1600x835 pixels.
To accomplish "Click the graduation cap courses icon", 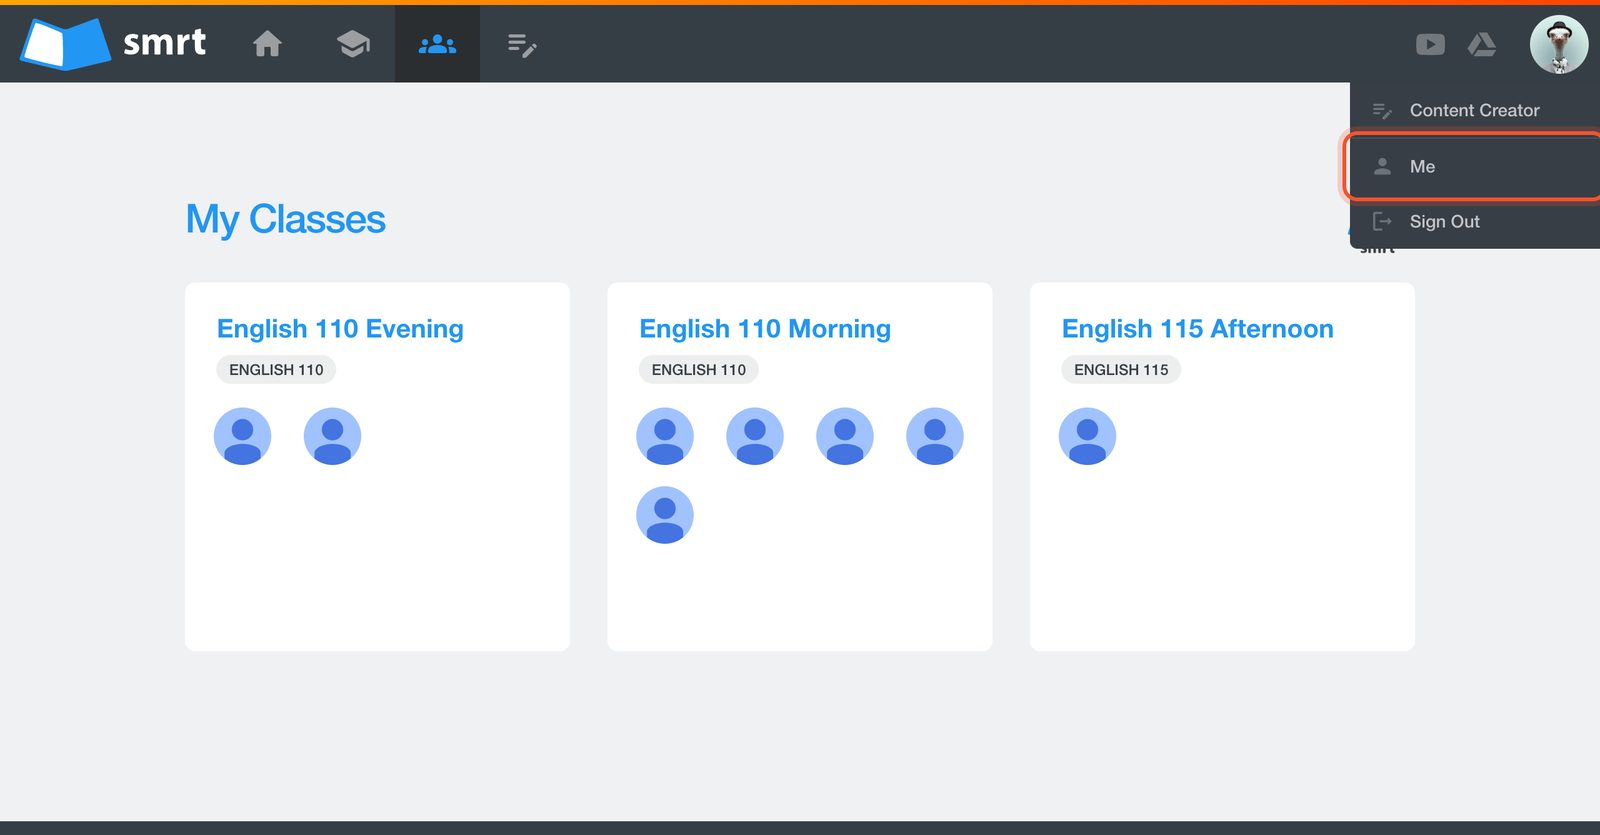I will pyautogui.click(x=353, y=44).
